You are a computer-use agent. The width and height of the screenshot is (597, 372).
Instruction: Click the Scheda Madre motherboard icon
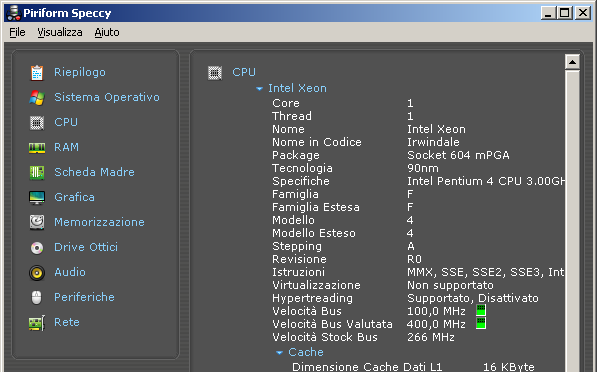[37, 172]
